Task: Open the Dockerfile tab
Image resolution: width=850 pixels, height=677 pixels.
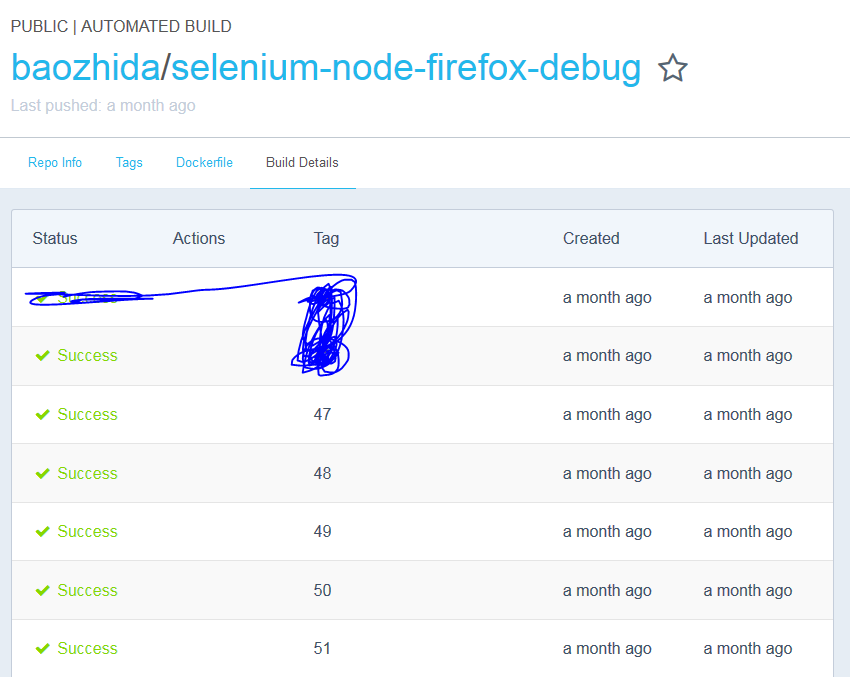Action: tap(204, 163)
